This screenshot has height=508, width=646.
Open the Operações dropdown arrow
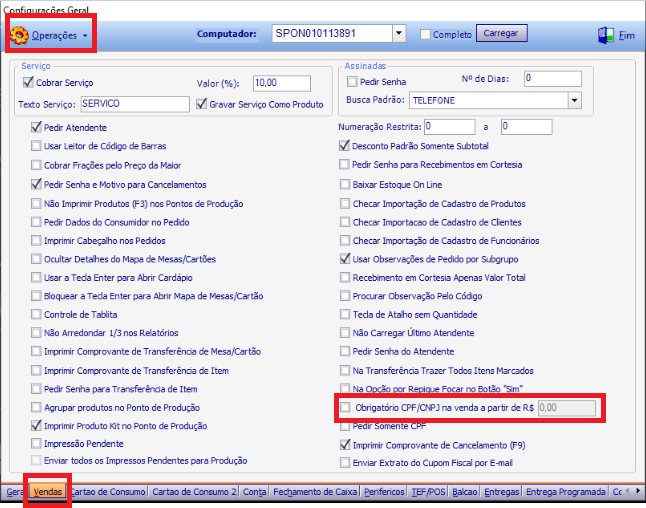click(x=85, y=36)
